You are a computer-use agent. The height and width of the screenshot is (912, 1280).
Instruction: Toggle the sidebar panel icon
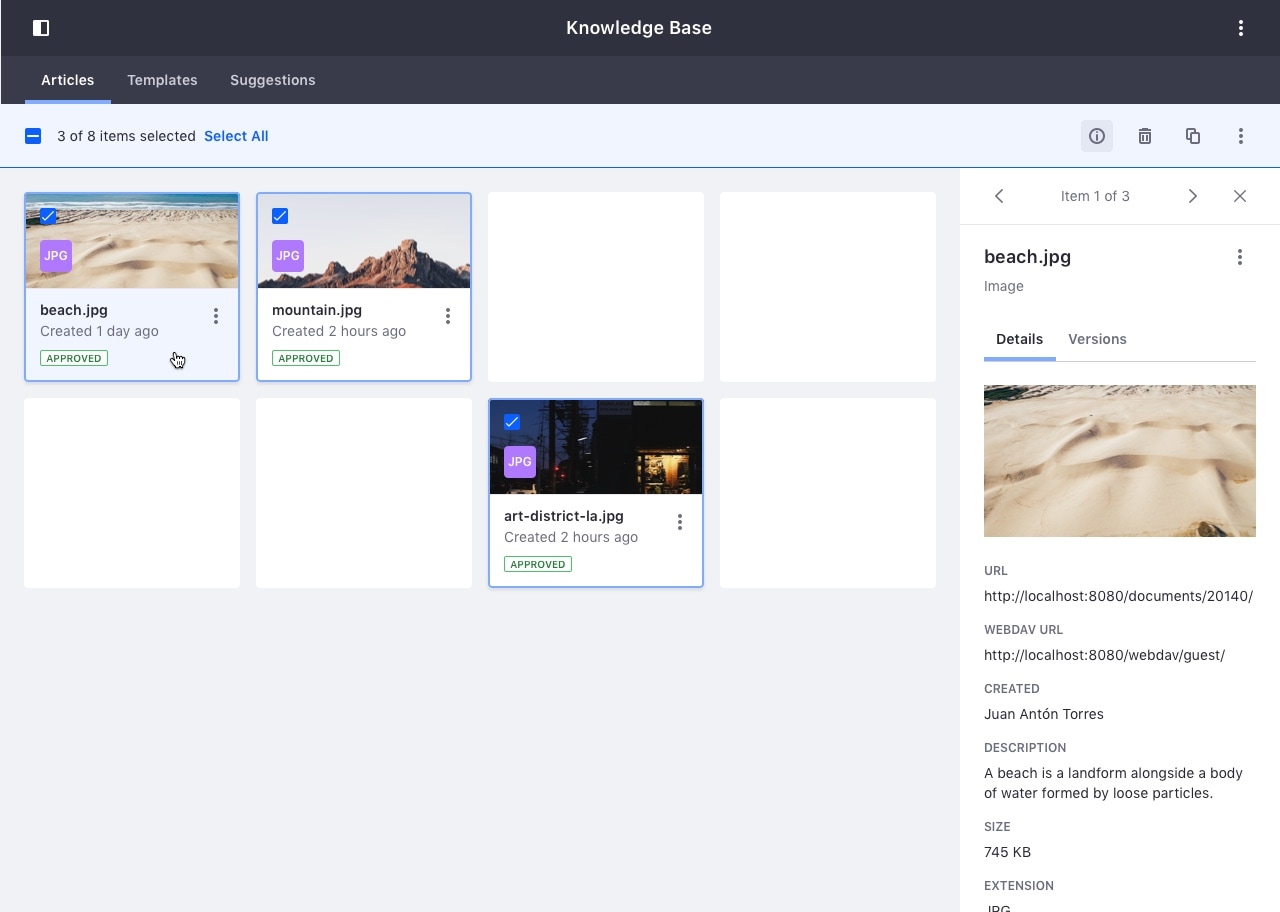(41, 28)
